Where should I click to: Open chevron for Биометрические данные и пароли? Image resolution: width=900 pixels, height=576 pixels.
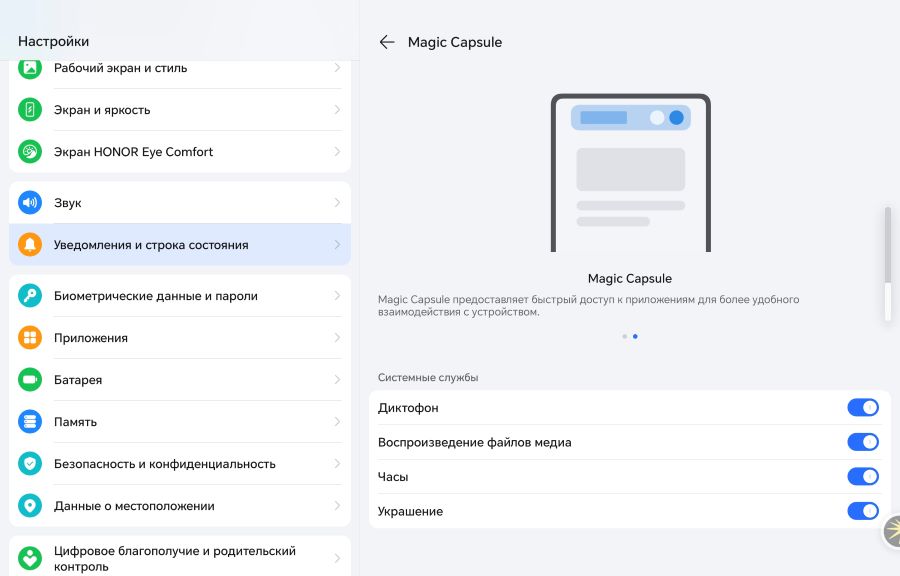[x=337, y=295]
